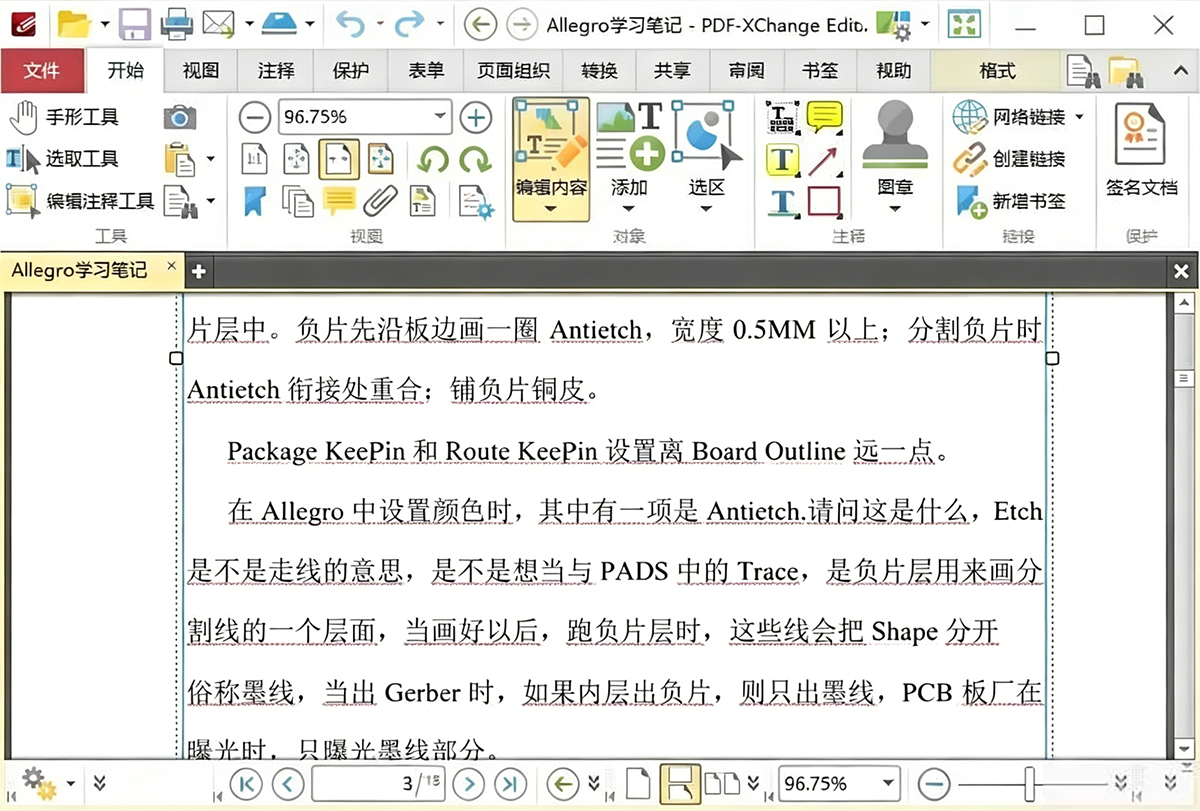Viewport: 1200px width, 811px height.
Task: Switch to single page layout in the status bar
Action: (x=638, y=783)
